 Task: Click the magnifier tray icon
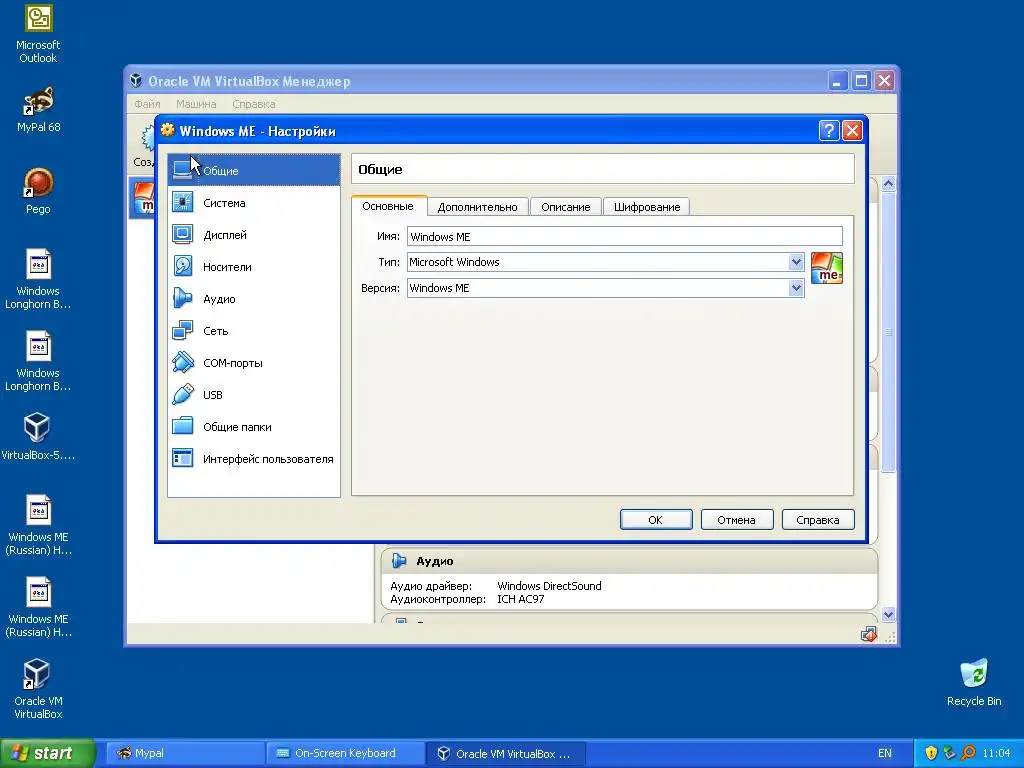(x=968, y=753)
